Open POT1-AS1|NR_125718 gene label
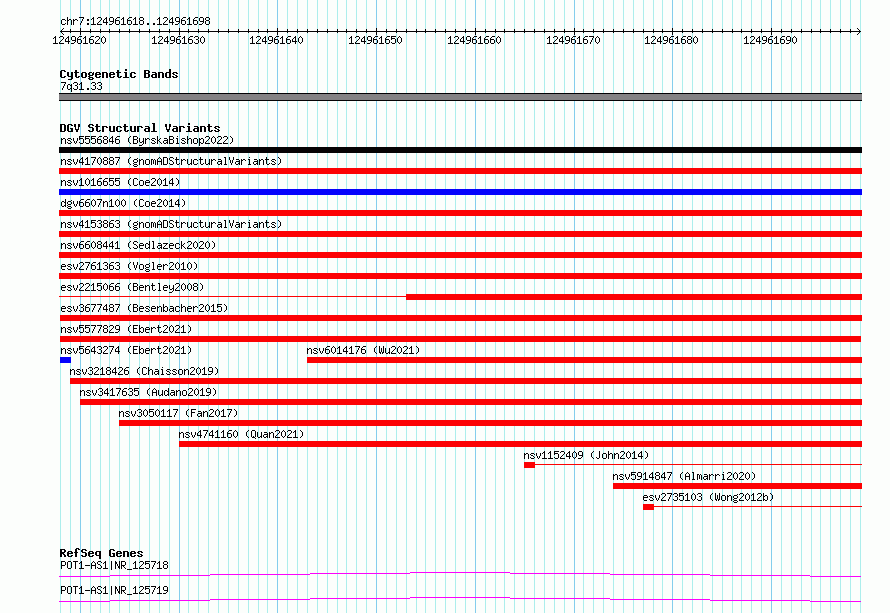Screen dimensions: 890x613 tap(114, 565)
